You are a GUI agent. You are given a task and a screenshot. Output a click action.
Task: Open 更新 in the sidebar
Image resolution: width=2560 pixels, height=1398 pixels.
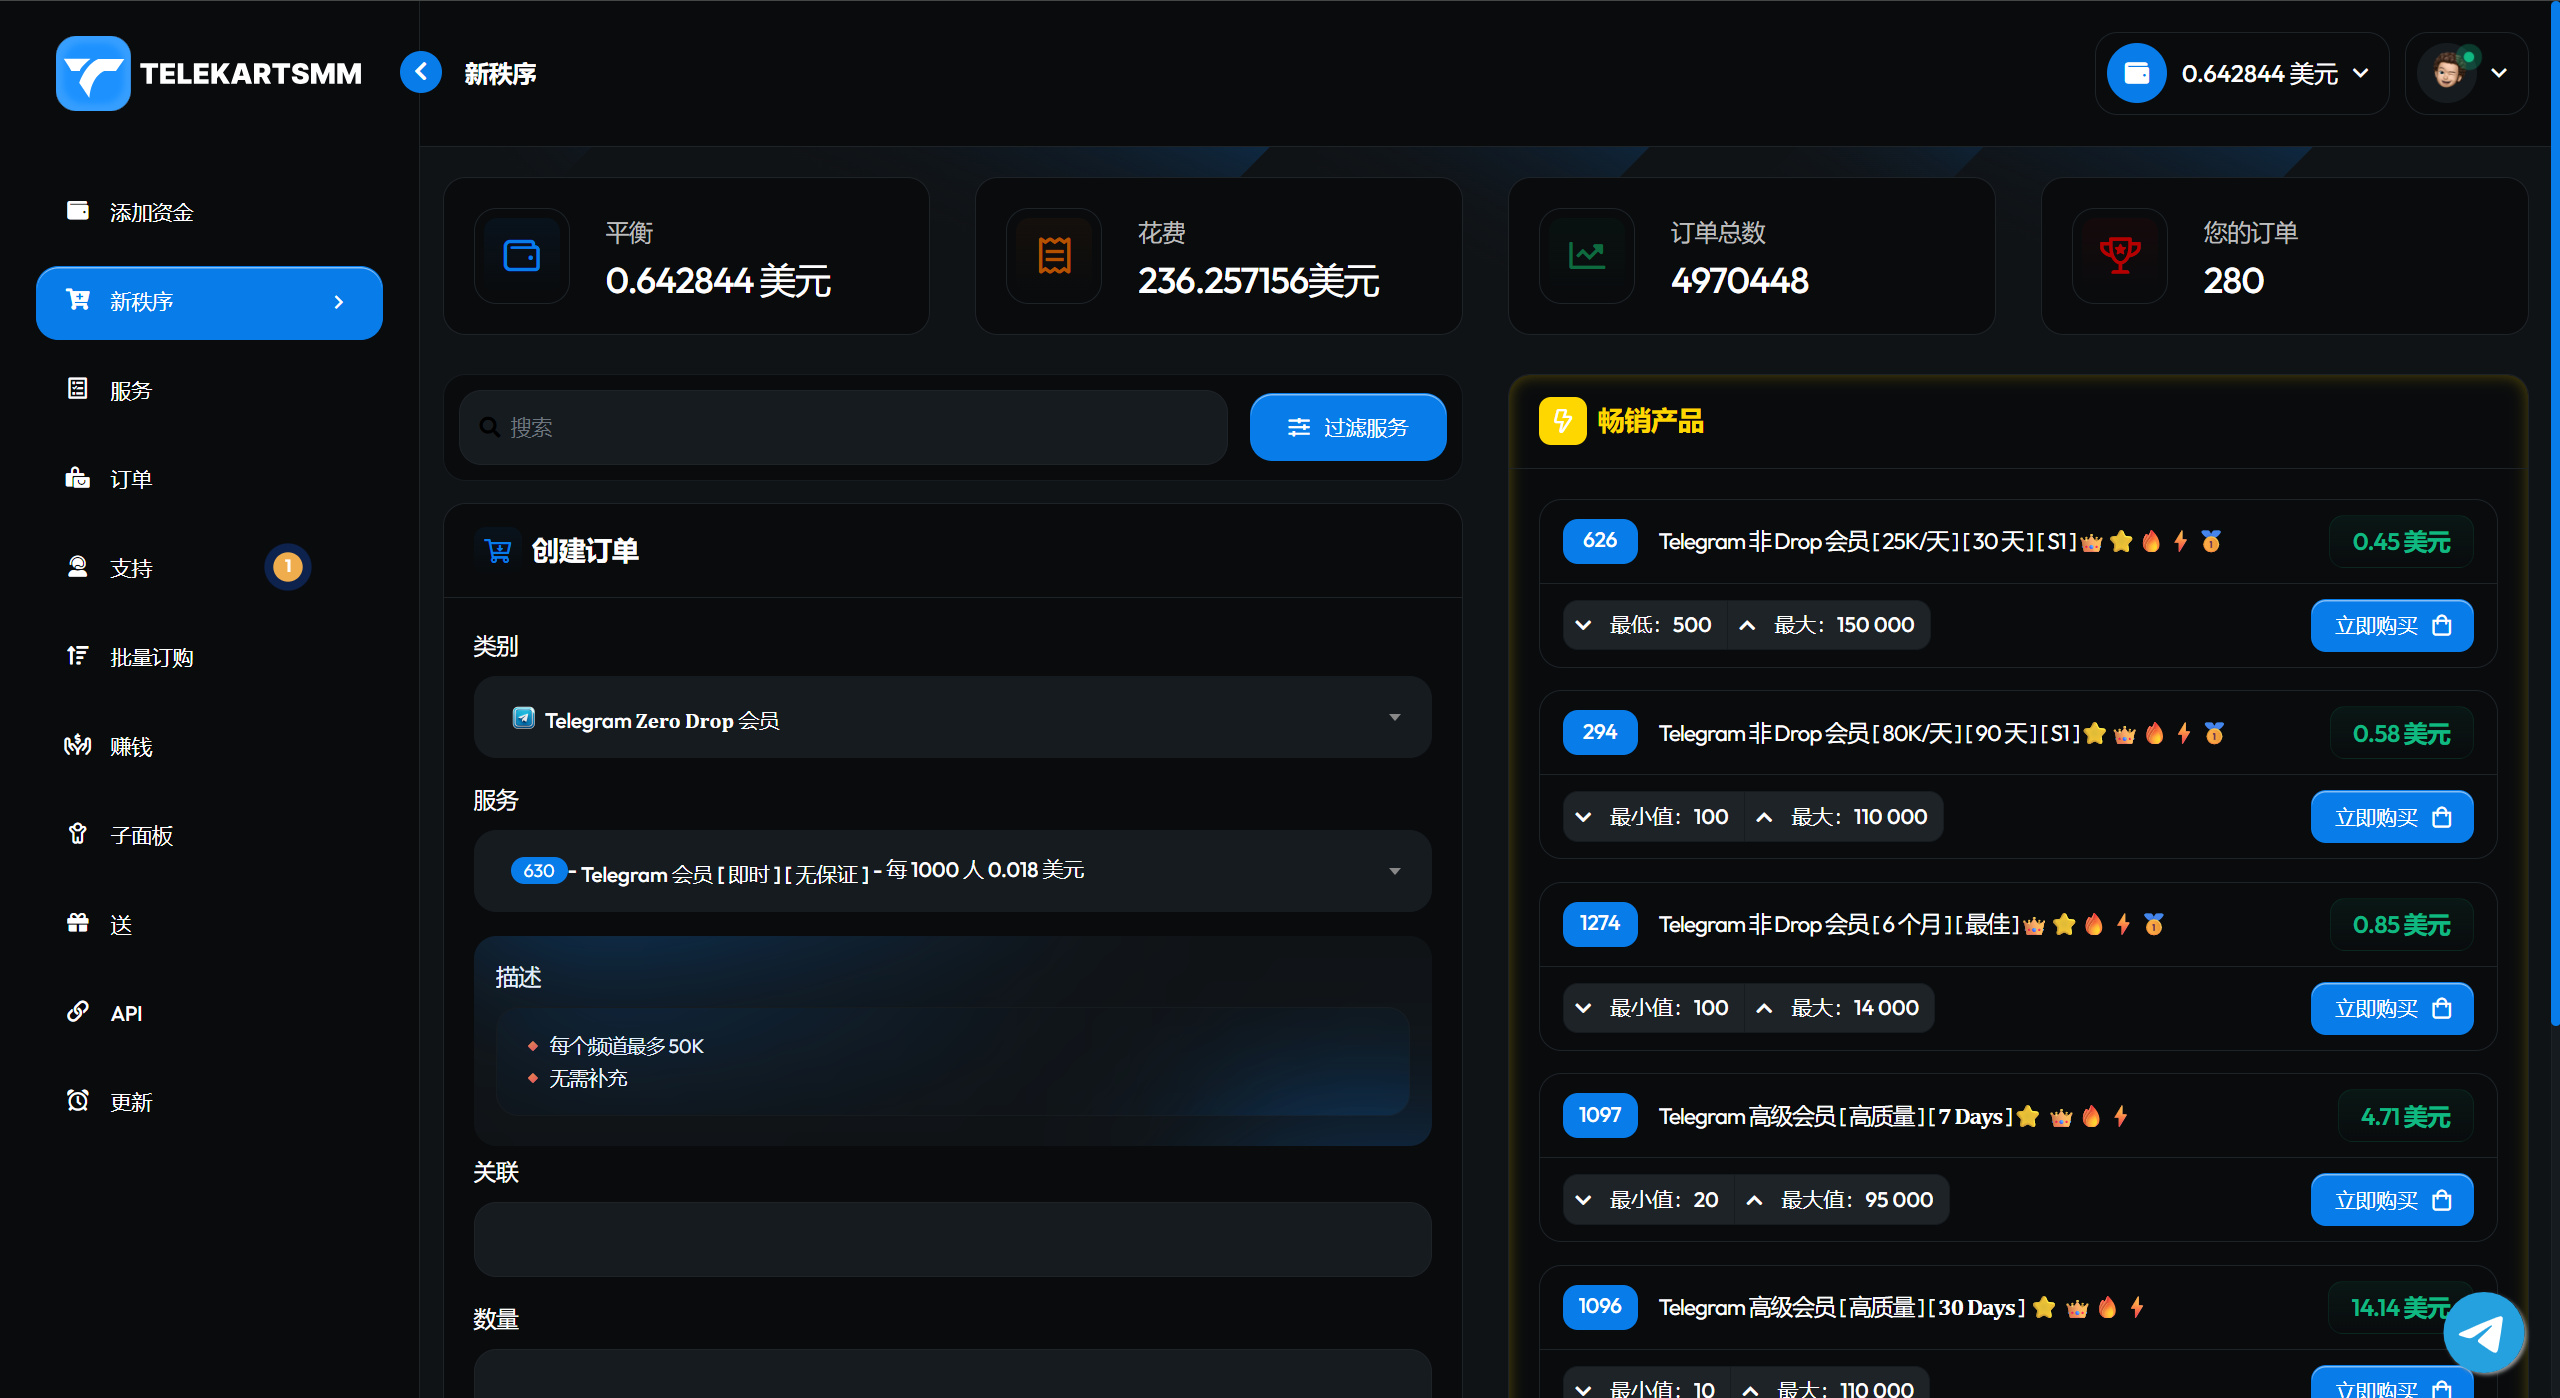tap(209, 1102)
